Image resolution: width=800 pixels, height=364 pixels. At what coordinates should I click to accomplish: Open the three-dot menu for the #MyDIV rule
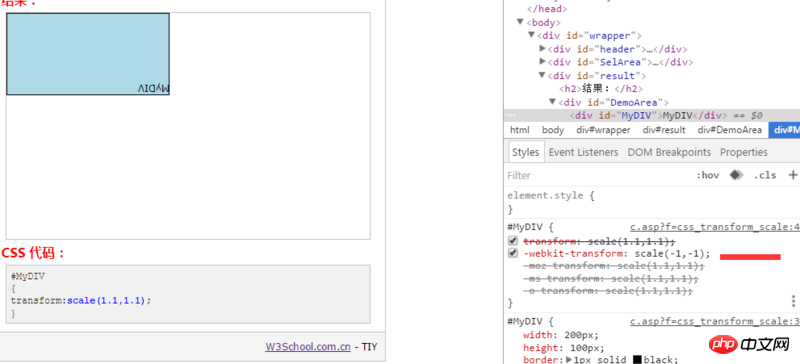pyautogui.click(x=793, y=301)
